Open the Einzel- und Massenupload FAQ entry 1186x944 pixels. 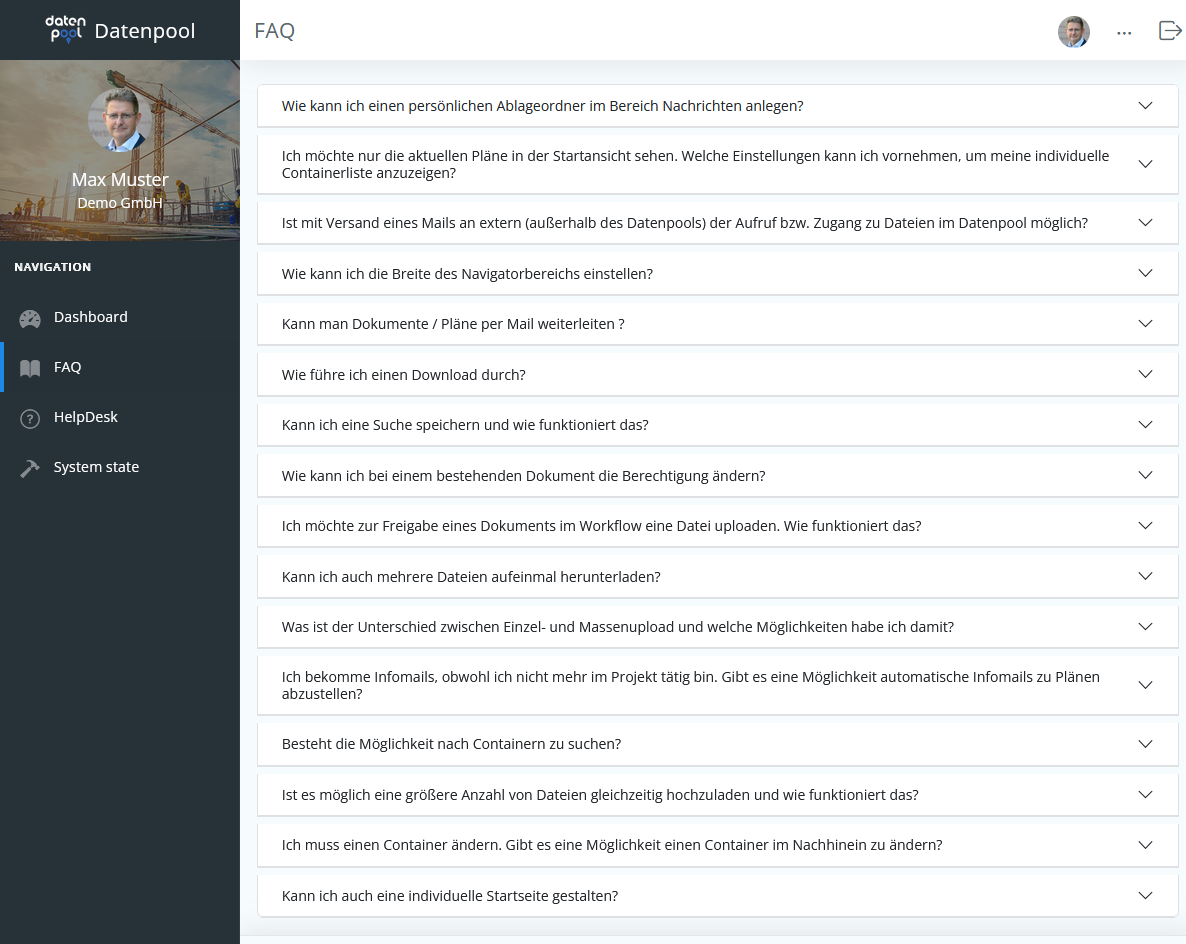pyautogui.click(x=1145, y=626)
